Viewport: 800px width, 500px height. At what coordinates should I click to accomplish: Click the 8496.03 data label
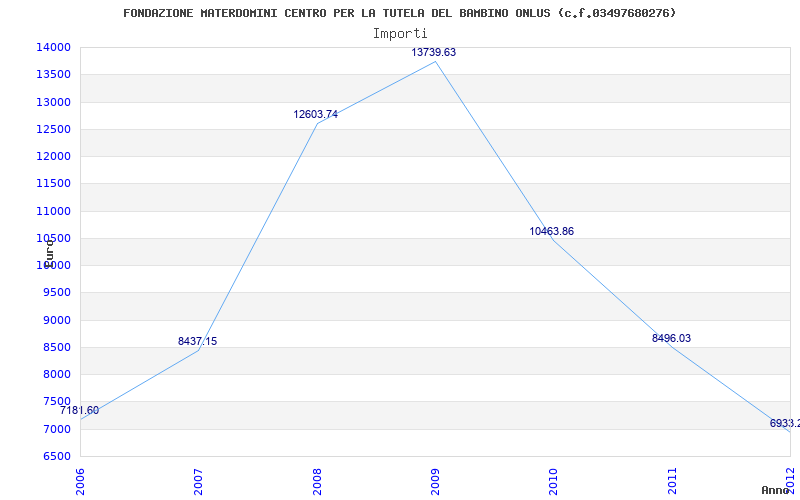click(x=671, y=338)
